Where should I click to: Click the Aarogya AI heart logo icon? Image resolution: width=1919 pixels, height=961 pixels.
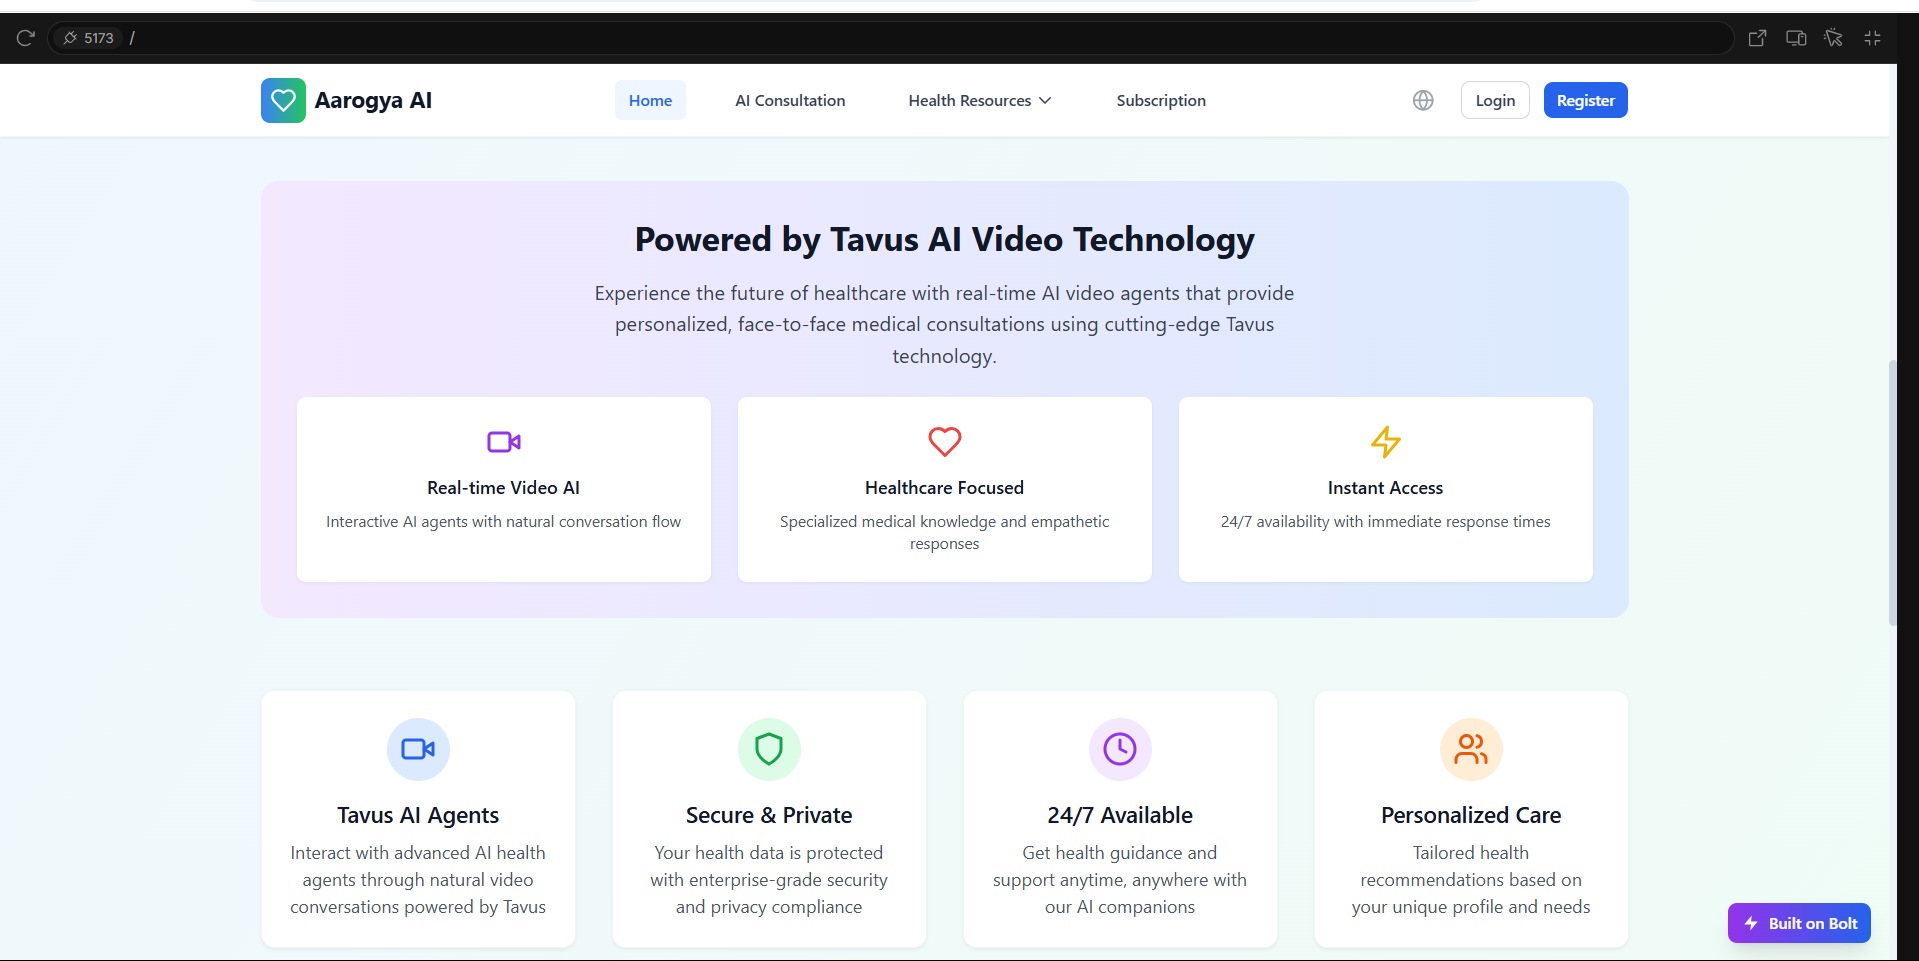[x=283, y=100]
